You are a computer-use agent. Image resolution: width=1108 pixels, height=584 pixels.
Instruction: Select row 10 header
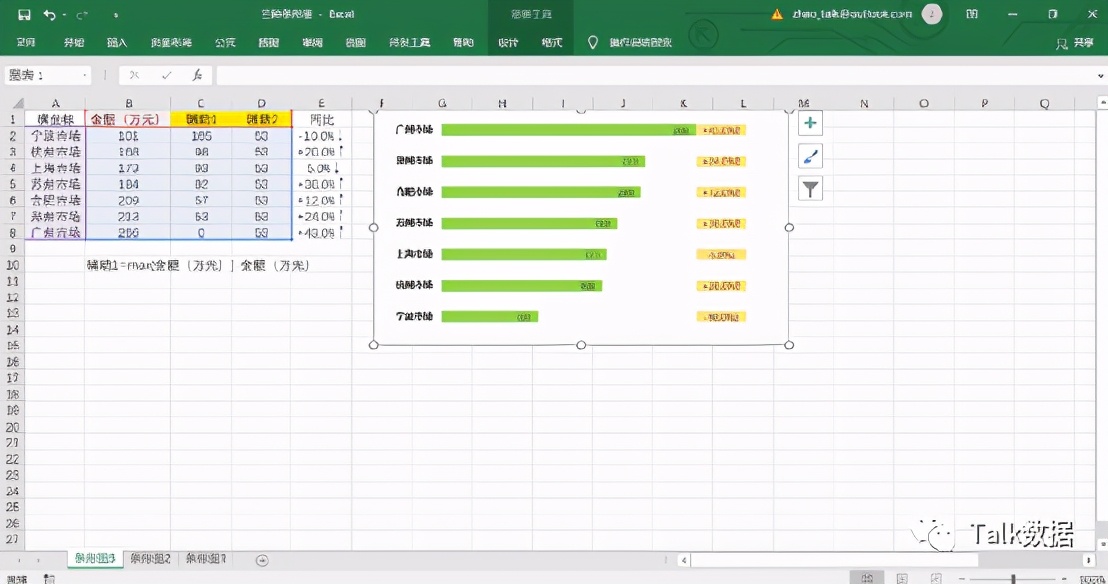(x=12, y=265)
